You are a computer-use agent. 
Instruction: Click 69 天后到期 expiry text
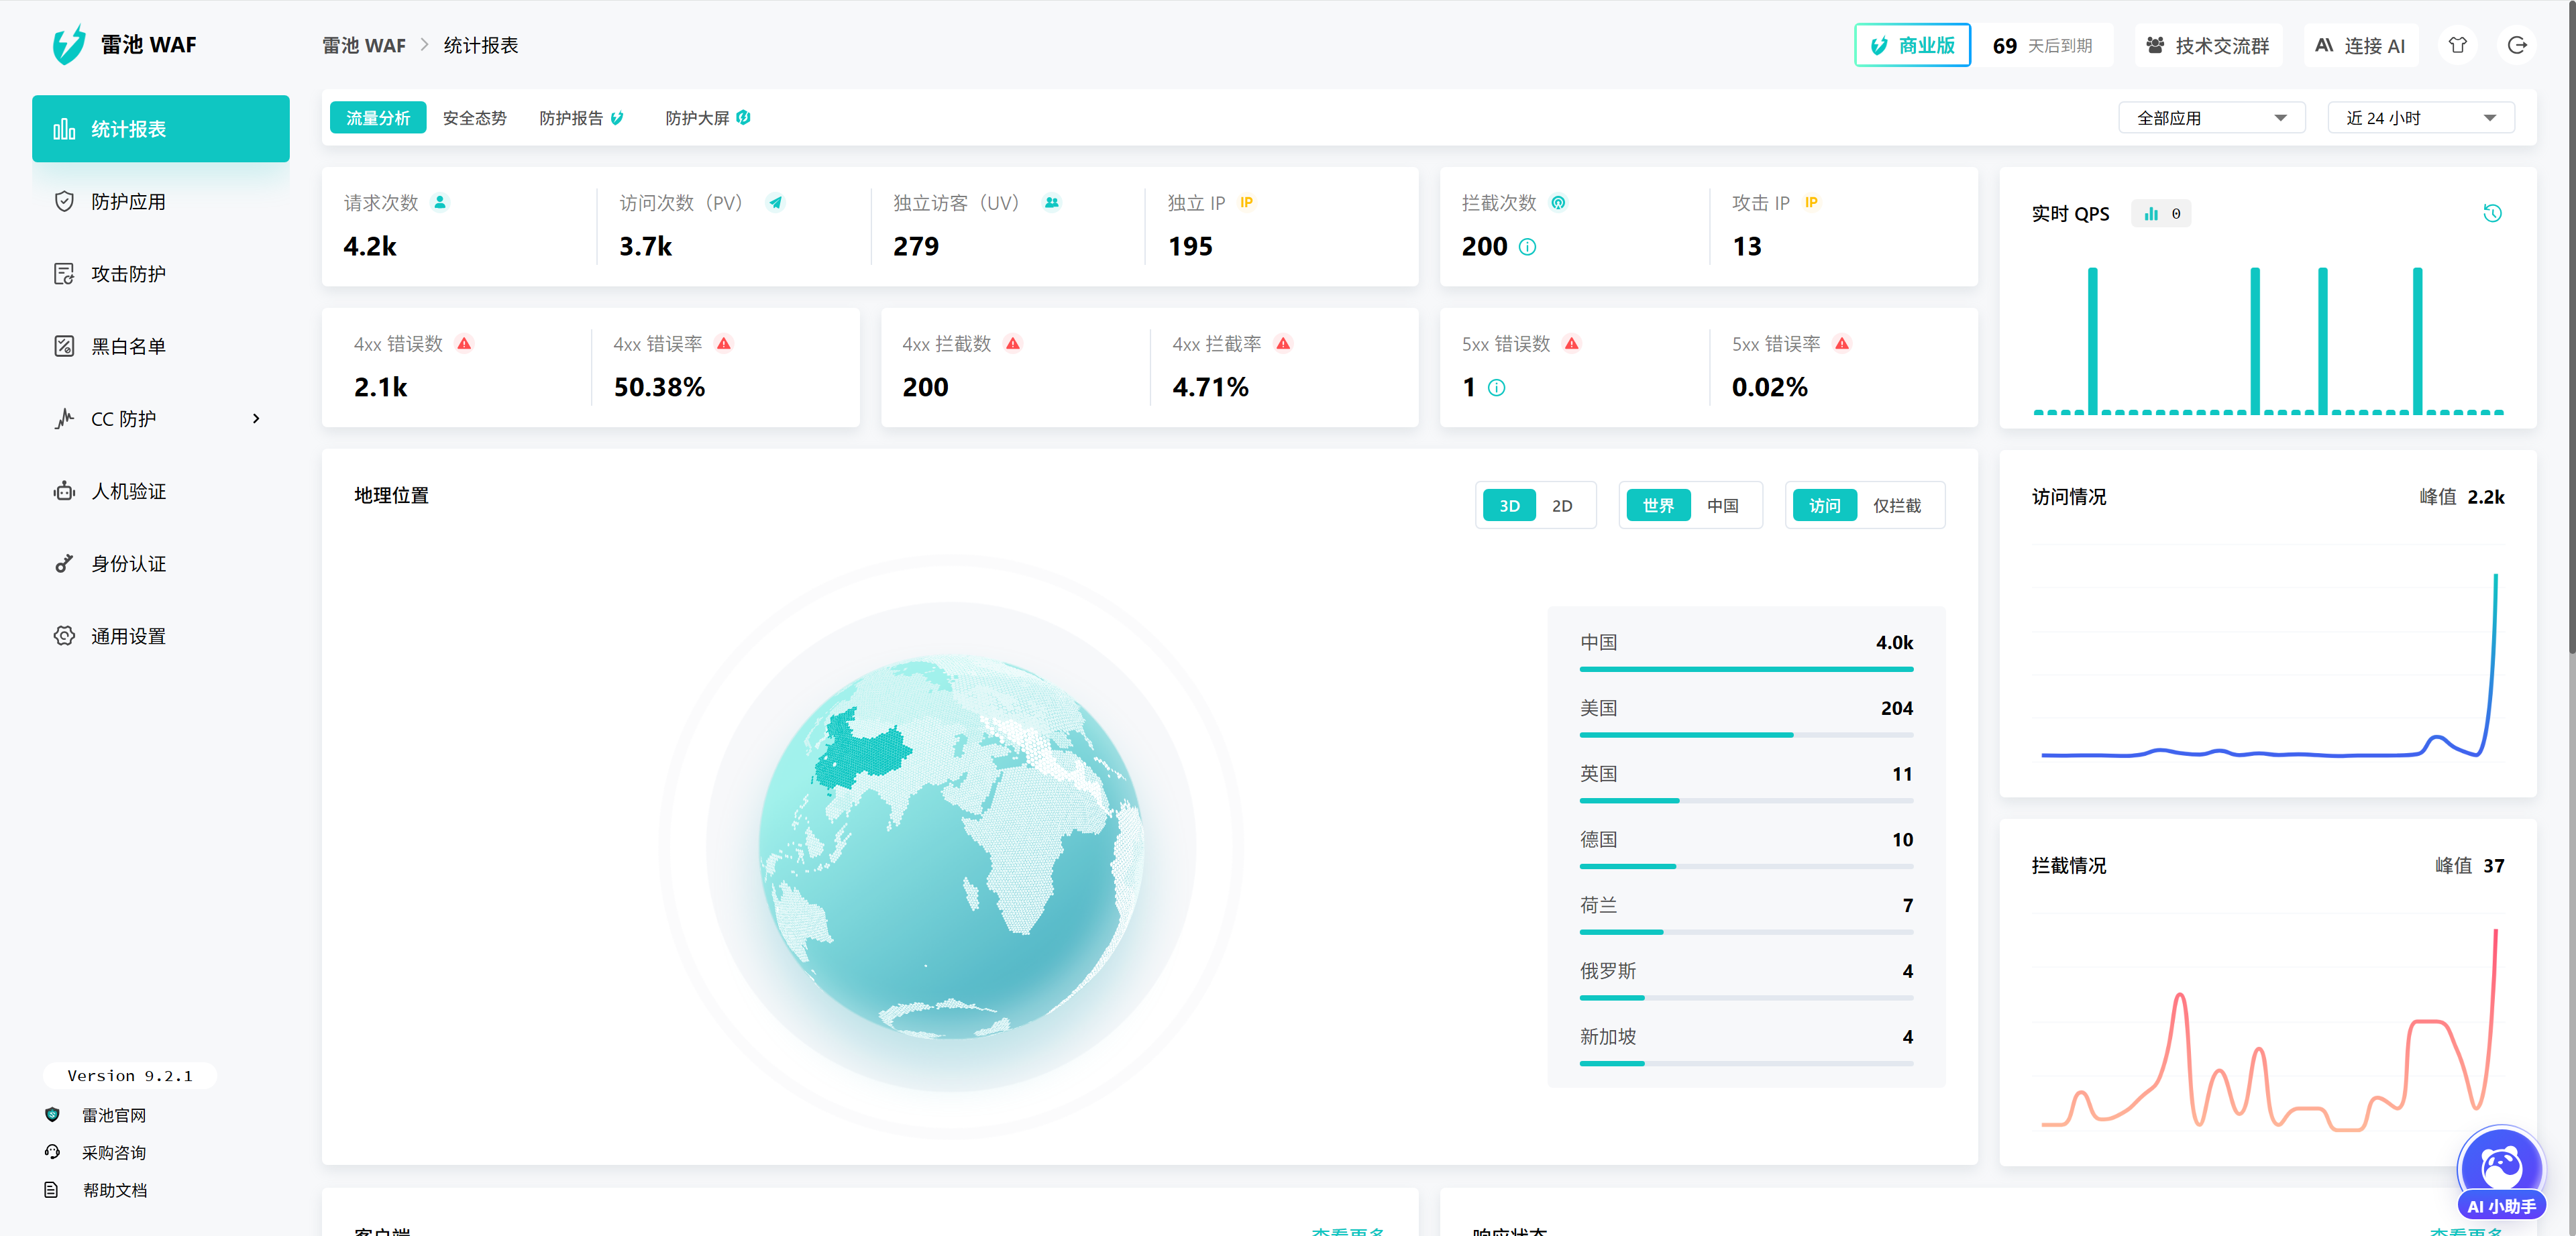click(2042, 46)
